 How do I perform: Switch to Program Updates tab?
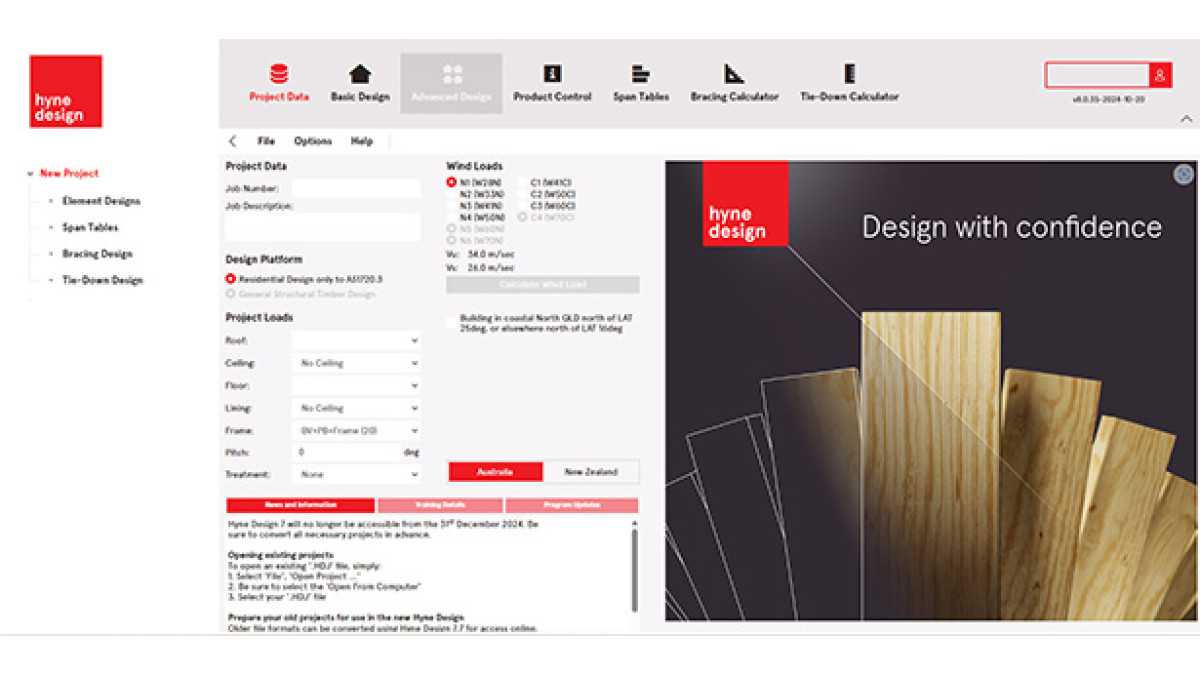click(571, 505)
